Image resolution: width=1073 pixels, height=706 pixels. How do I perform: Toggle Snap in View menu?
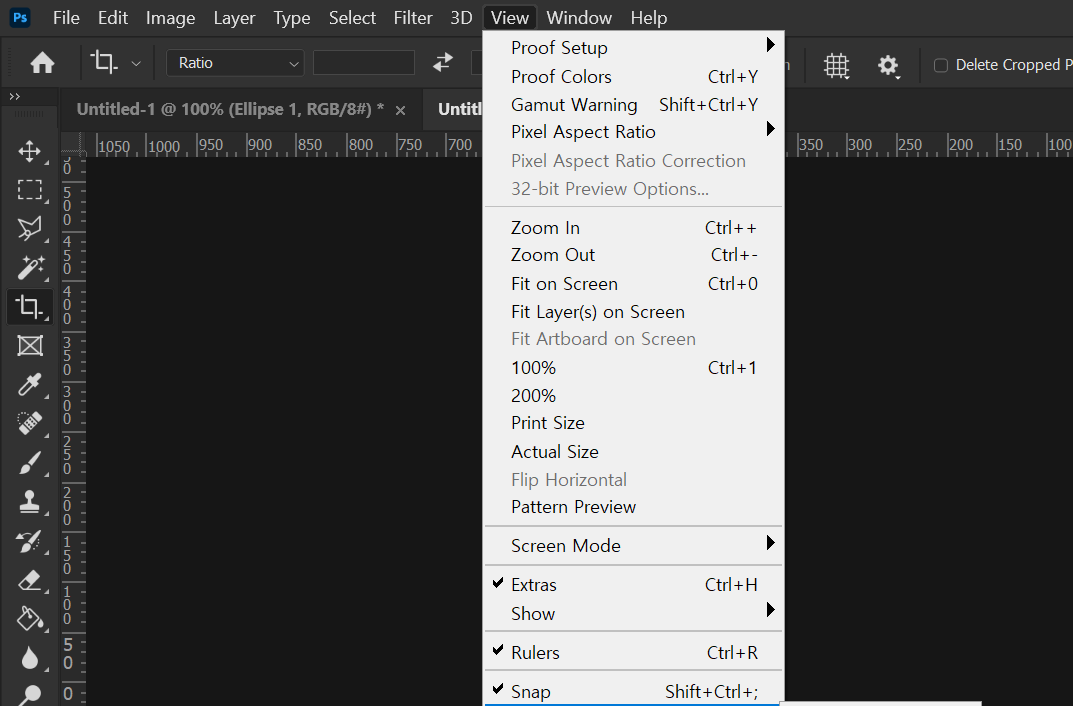(634, 692)
